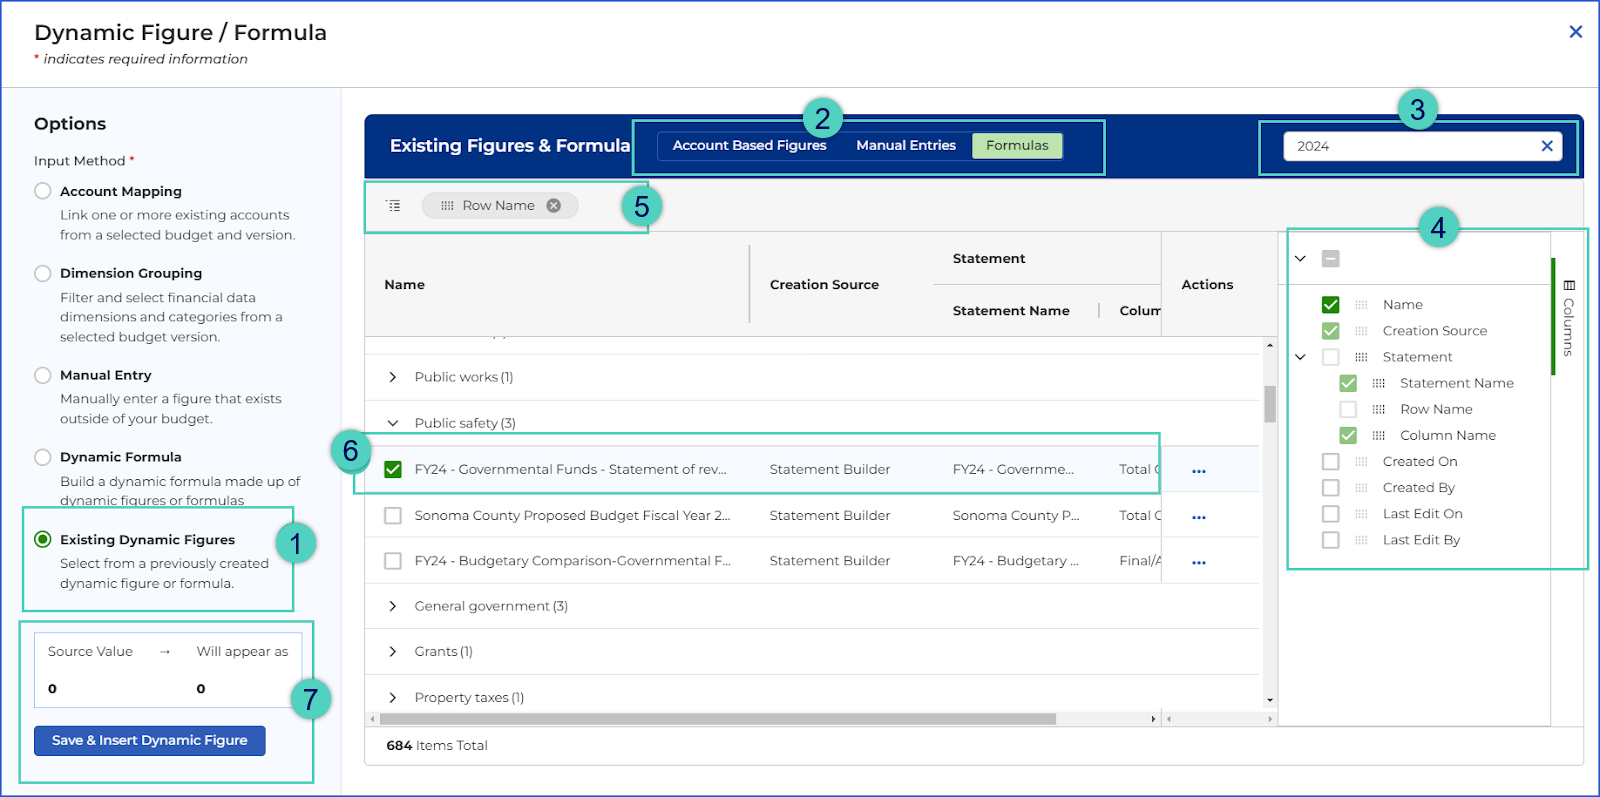Expand the Public works group
This screenshot has width=1600, height=797.
click(393, 377)
